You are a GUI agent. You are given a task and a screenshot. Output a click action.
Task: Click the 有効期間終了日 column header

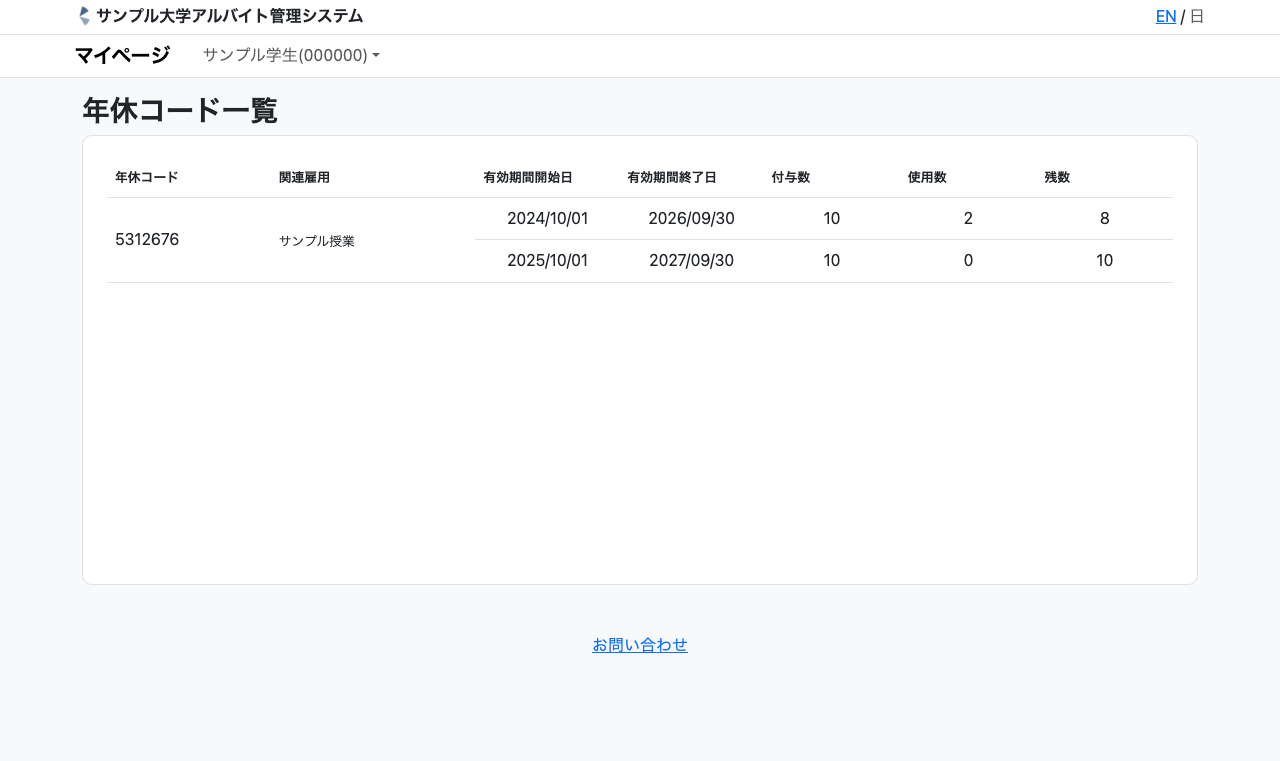point(671,177)
